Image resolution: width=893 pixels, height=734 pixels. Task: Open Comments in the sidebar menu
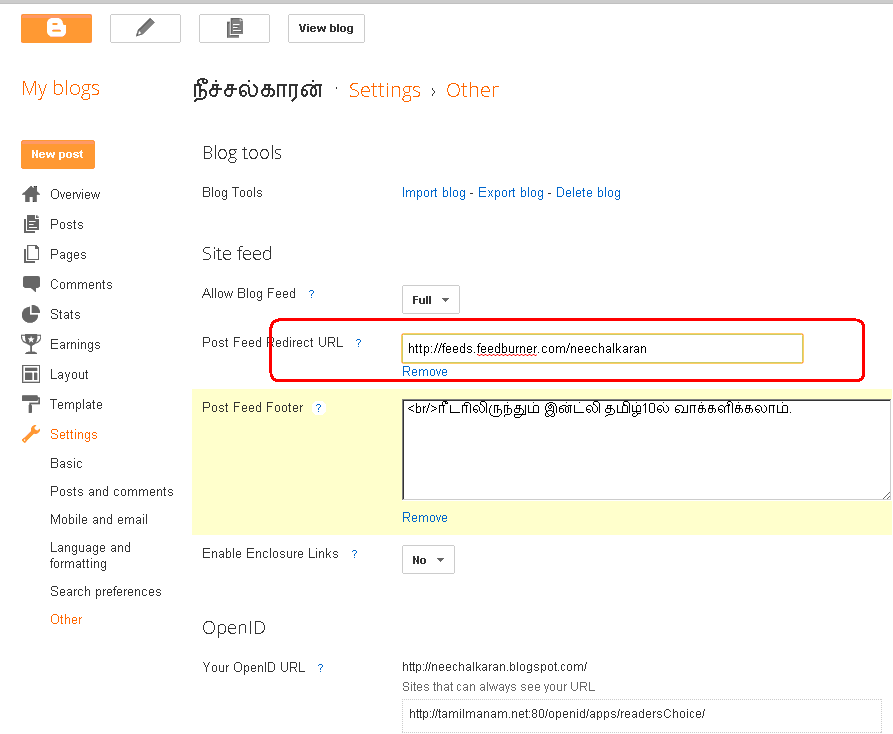[81, 284]
